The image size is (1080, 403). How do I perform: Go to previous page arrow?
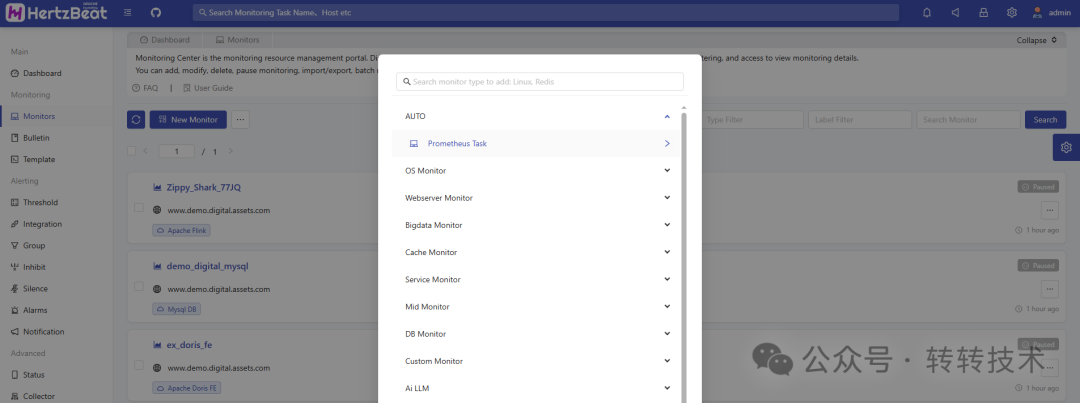tap(145, 151)
